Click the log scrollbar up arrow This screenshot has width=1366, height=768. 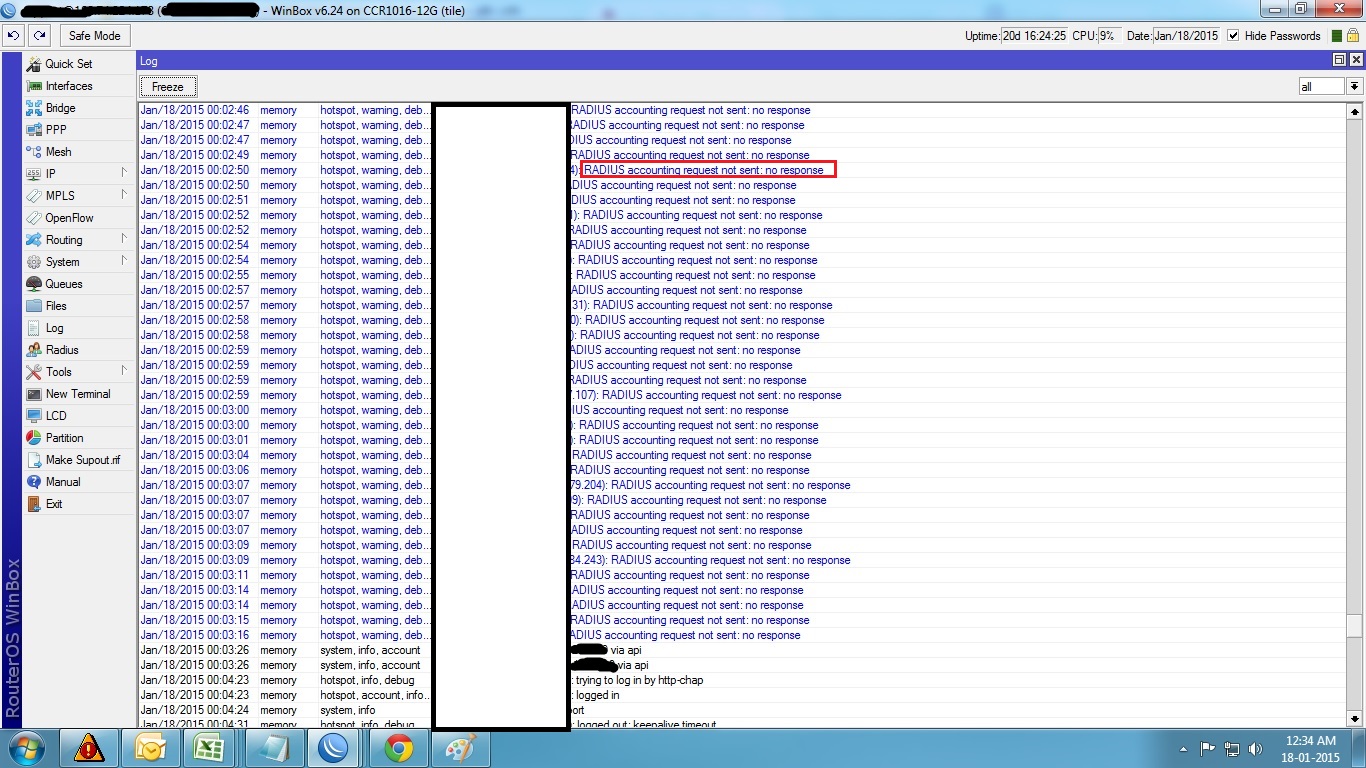(x=1354, y=111)
